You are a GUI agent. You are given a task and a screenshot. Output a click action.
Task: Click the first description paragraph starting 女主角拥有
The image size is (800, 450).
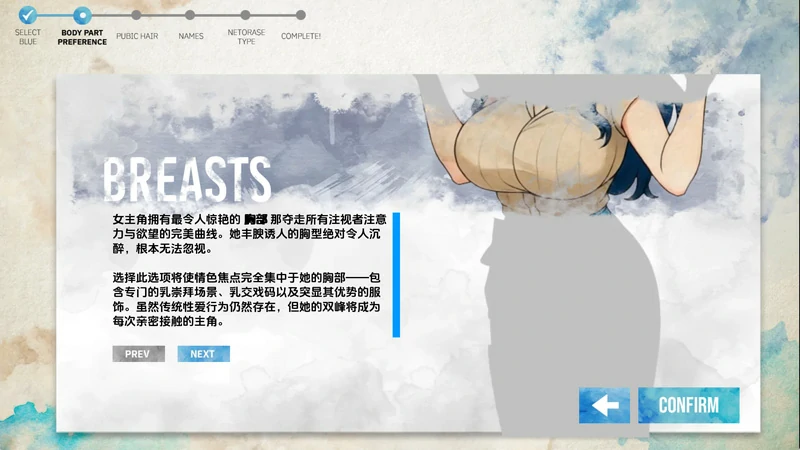click(x=249, y=234)
